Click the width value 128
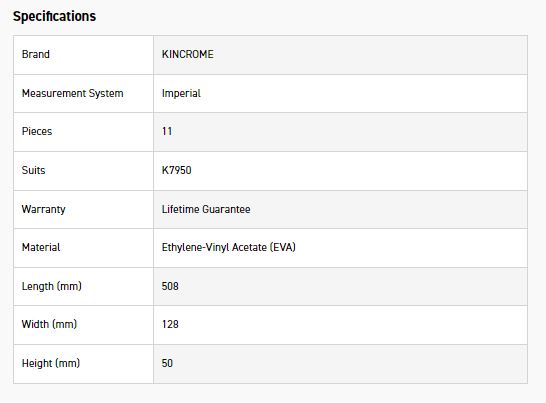Viewport: 546px width, 403px height. point(170,324)
